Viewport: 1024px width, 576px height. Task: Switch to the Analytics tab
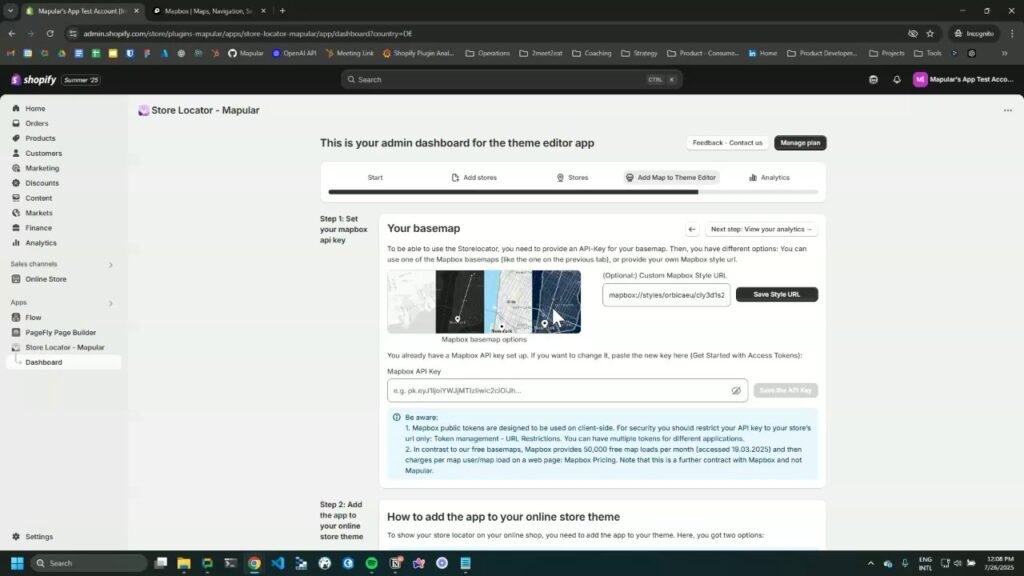tap(768, 177)
